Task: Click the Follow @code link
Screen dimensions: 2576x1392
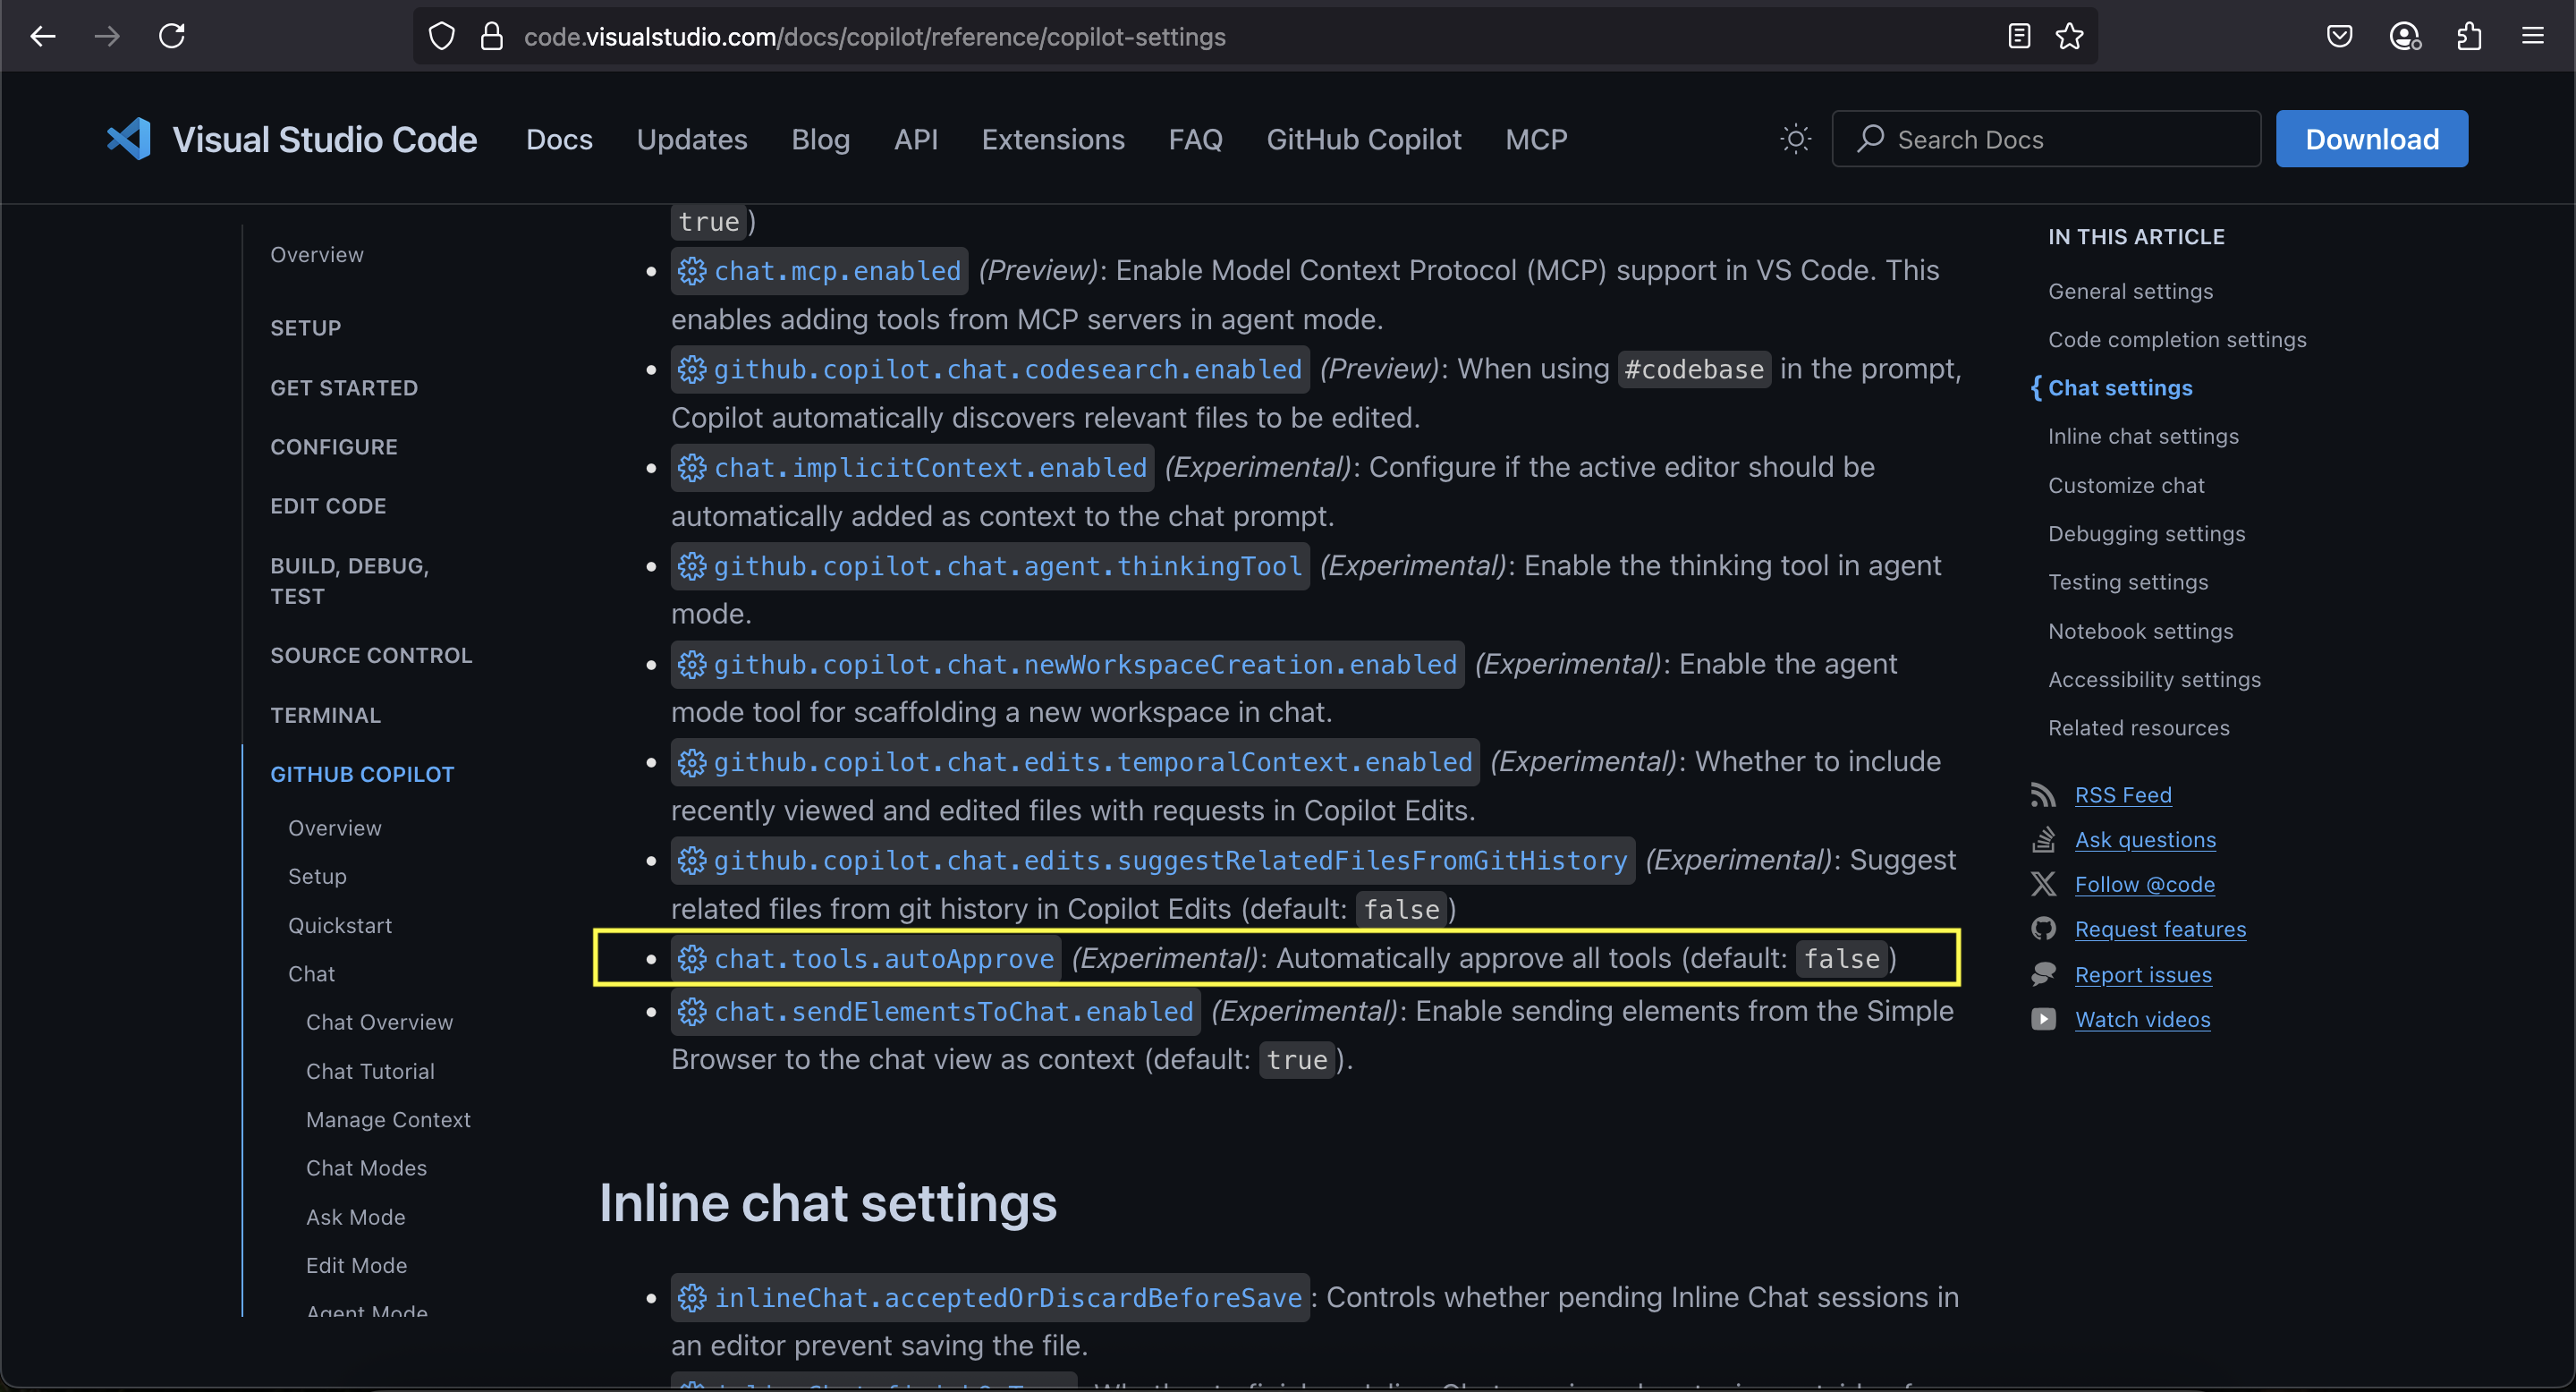Action: click(2144, 884)
